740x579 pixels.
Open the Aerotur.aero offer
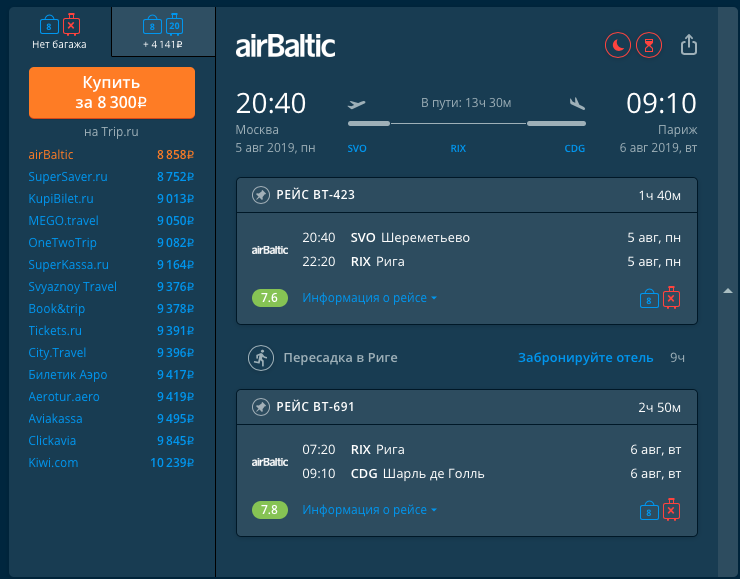click(x=111, y=397)
